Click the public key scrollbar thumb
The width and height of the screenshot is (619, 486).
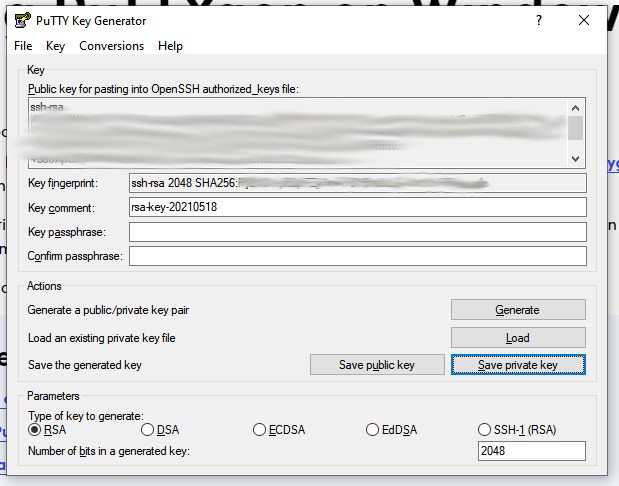tap(576, 128)
